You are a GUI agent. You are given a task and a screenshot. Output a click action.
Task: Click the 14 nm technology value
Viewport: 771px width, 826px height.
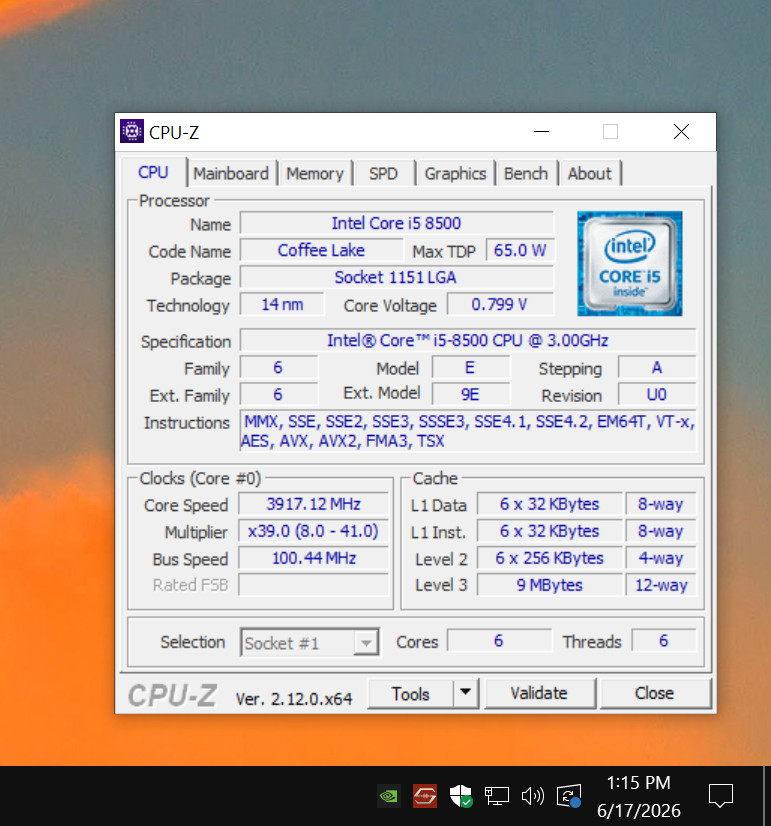coord(282,304)
